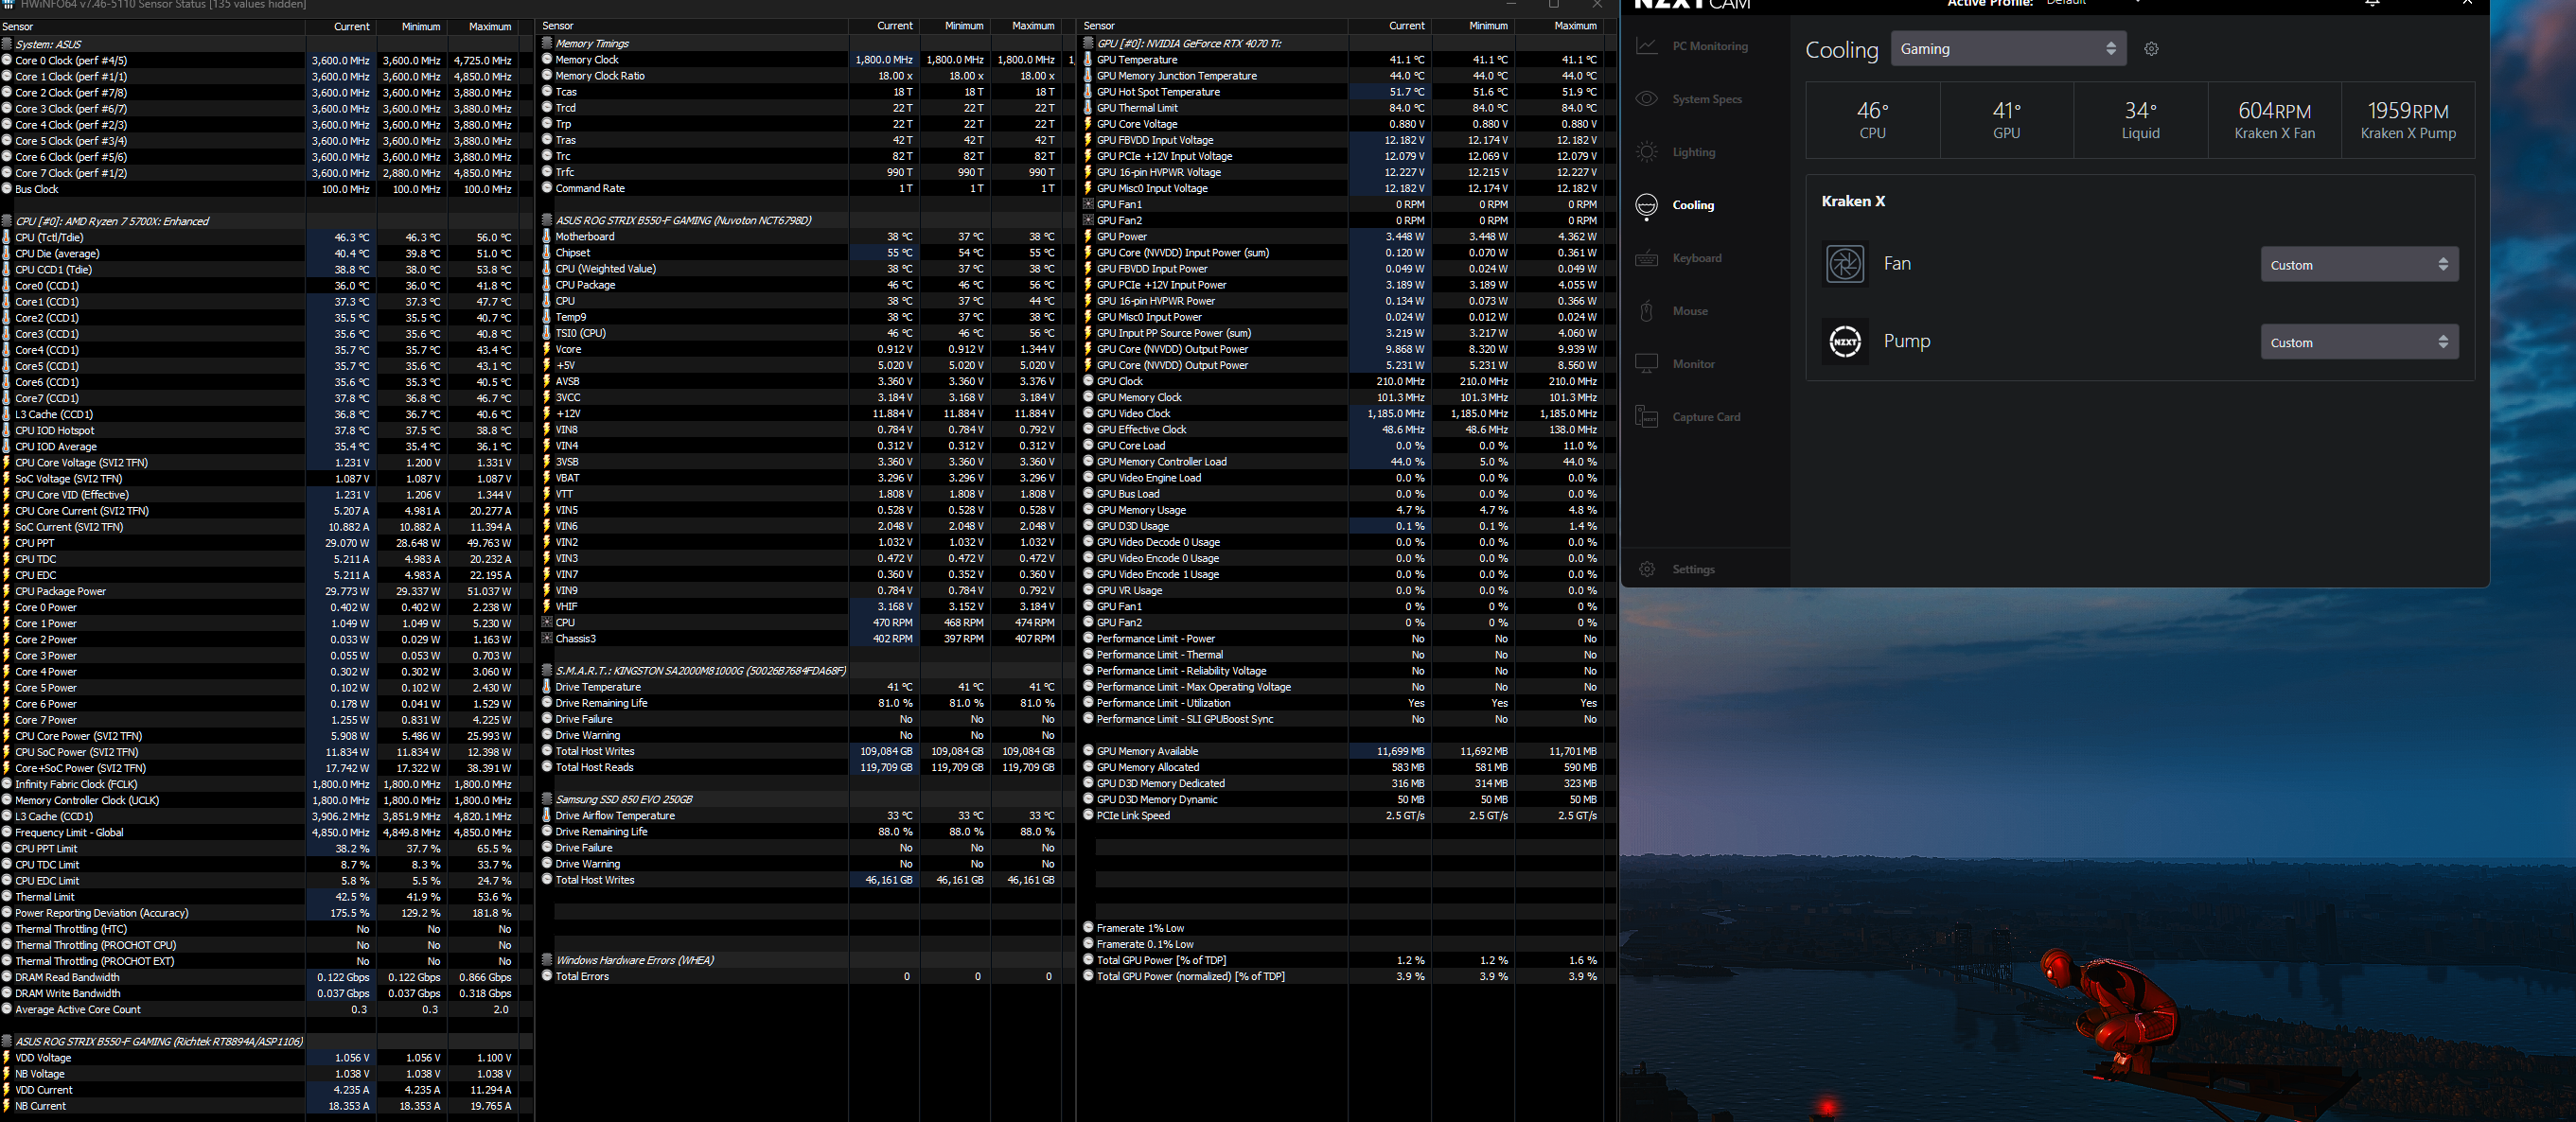2576x1122 pixels.
Task: Open Capture Card label in sidebar
Action: [1706, 417]
